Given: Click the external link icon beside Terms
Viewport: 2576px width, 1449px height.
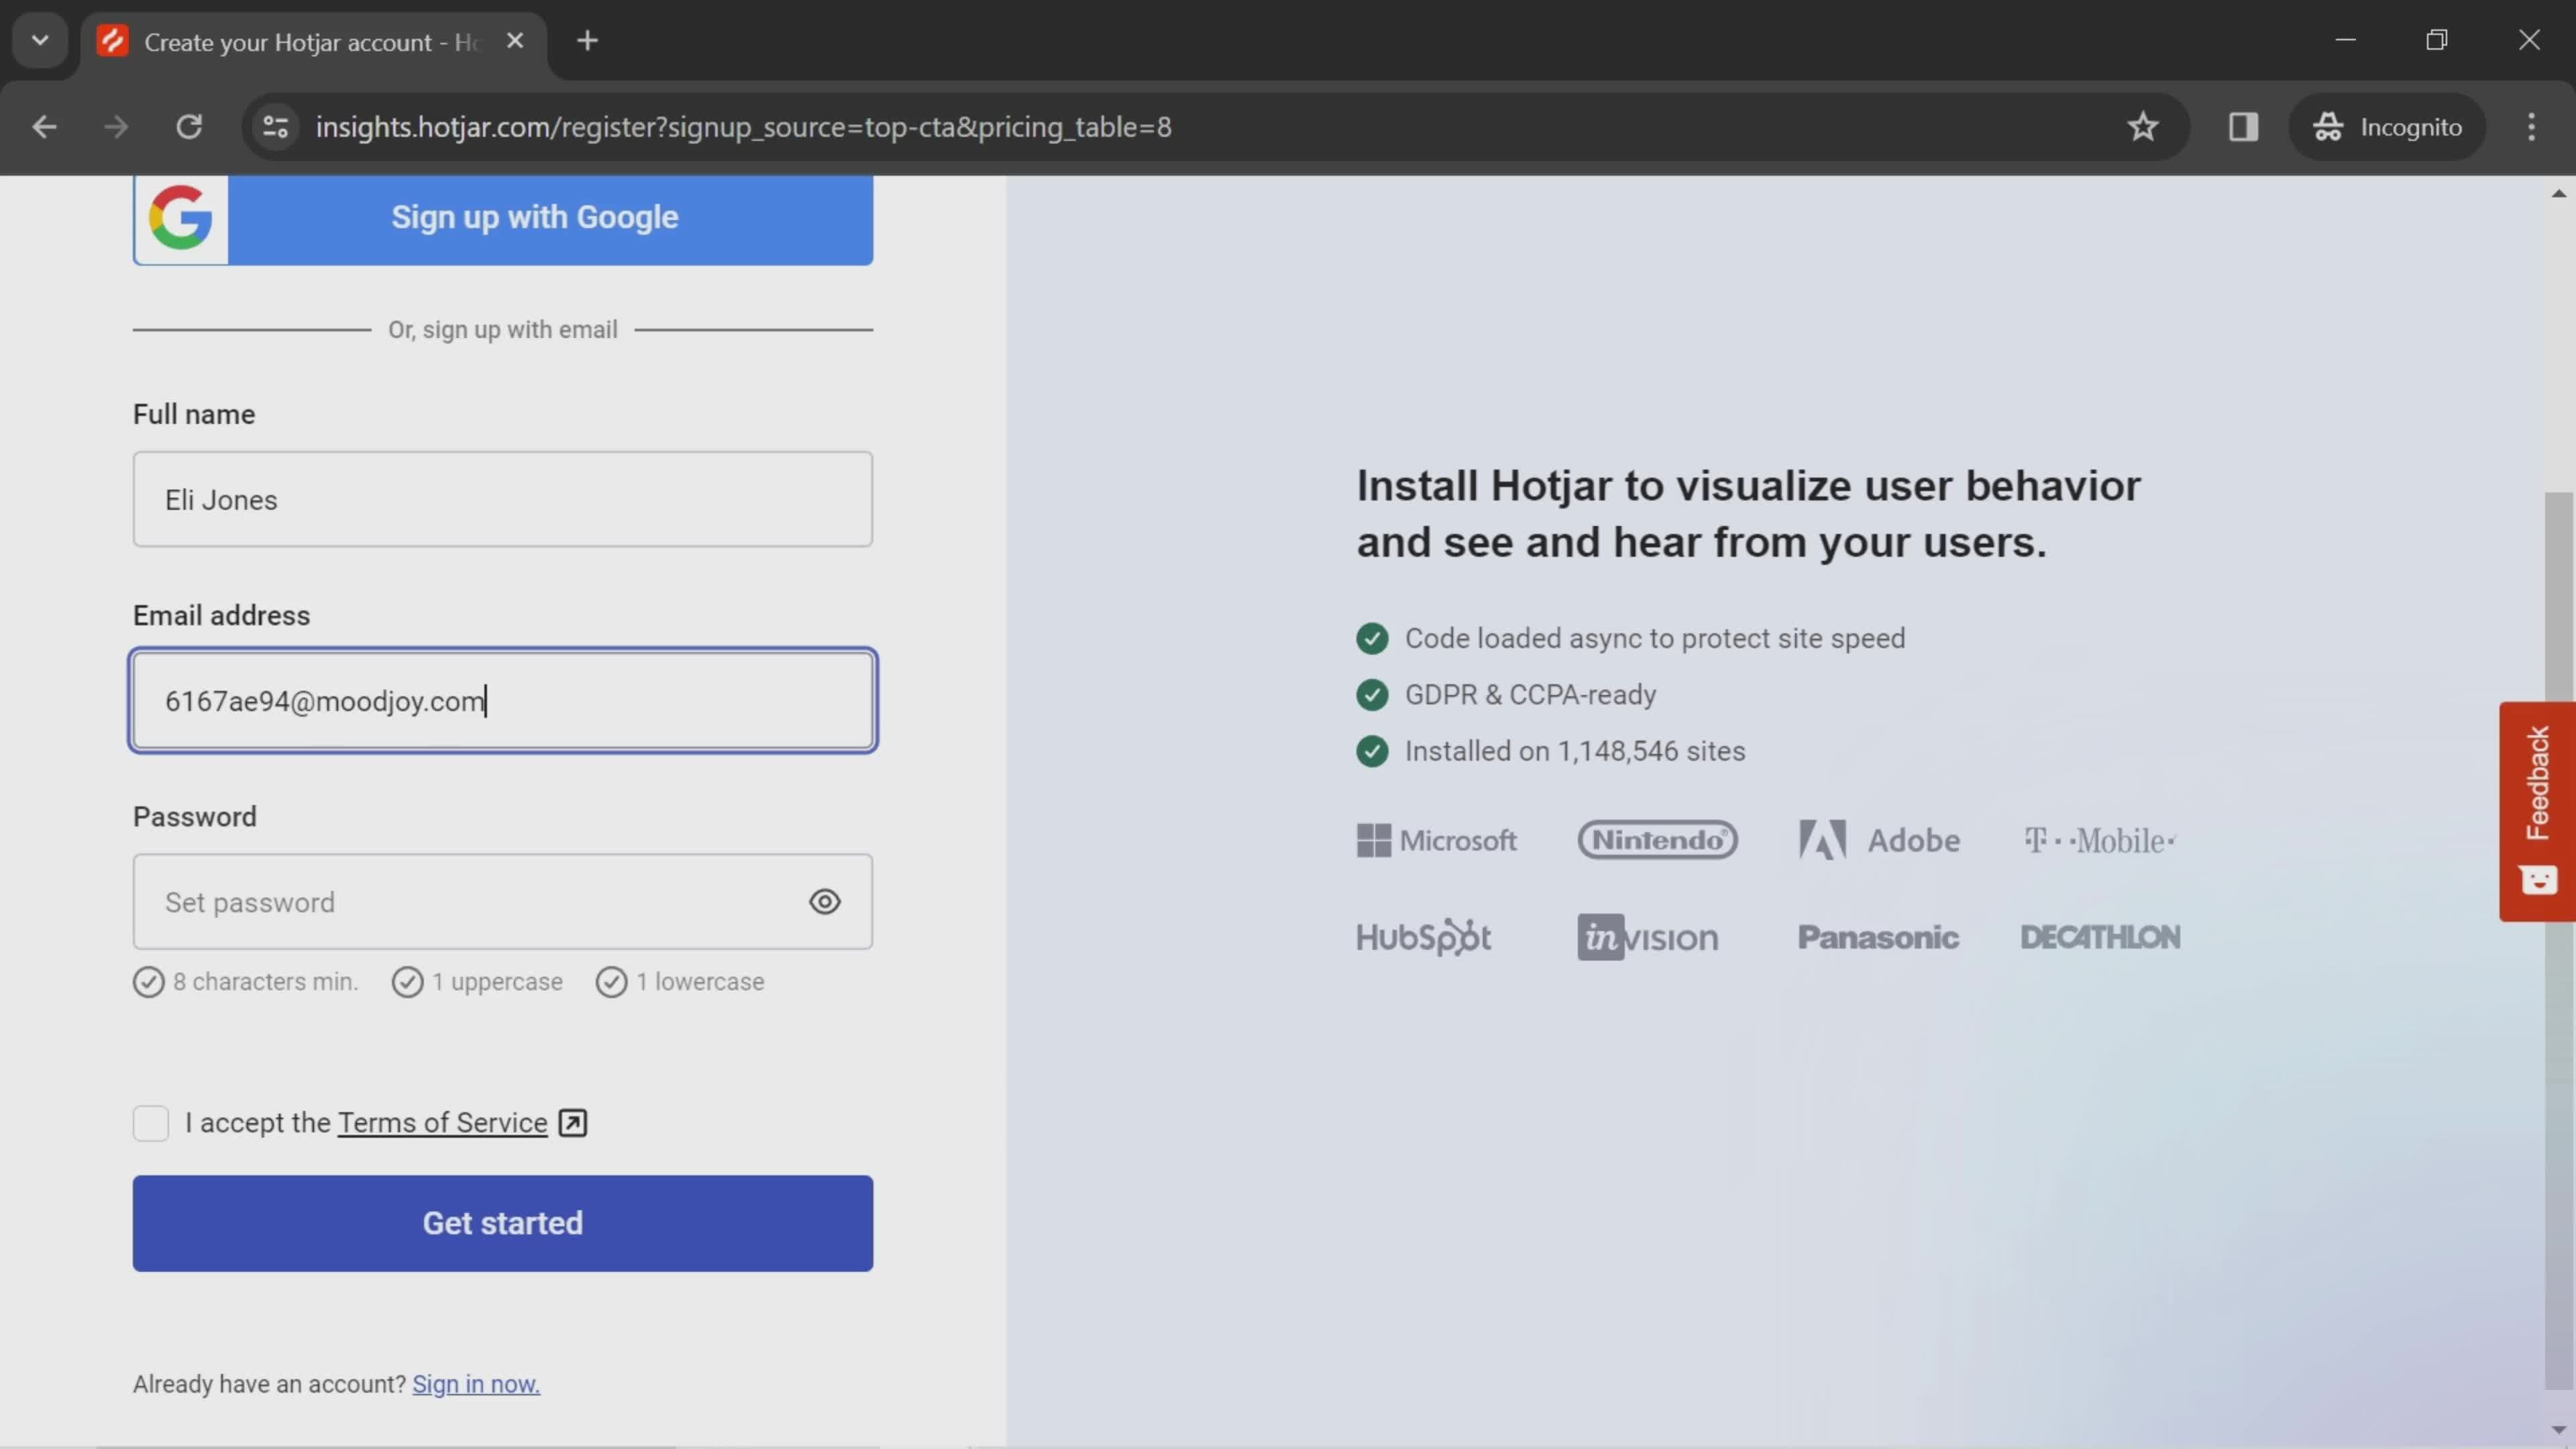Looking at the screenshot, I should coord(573,1123).
